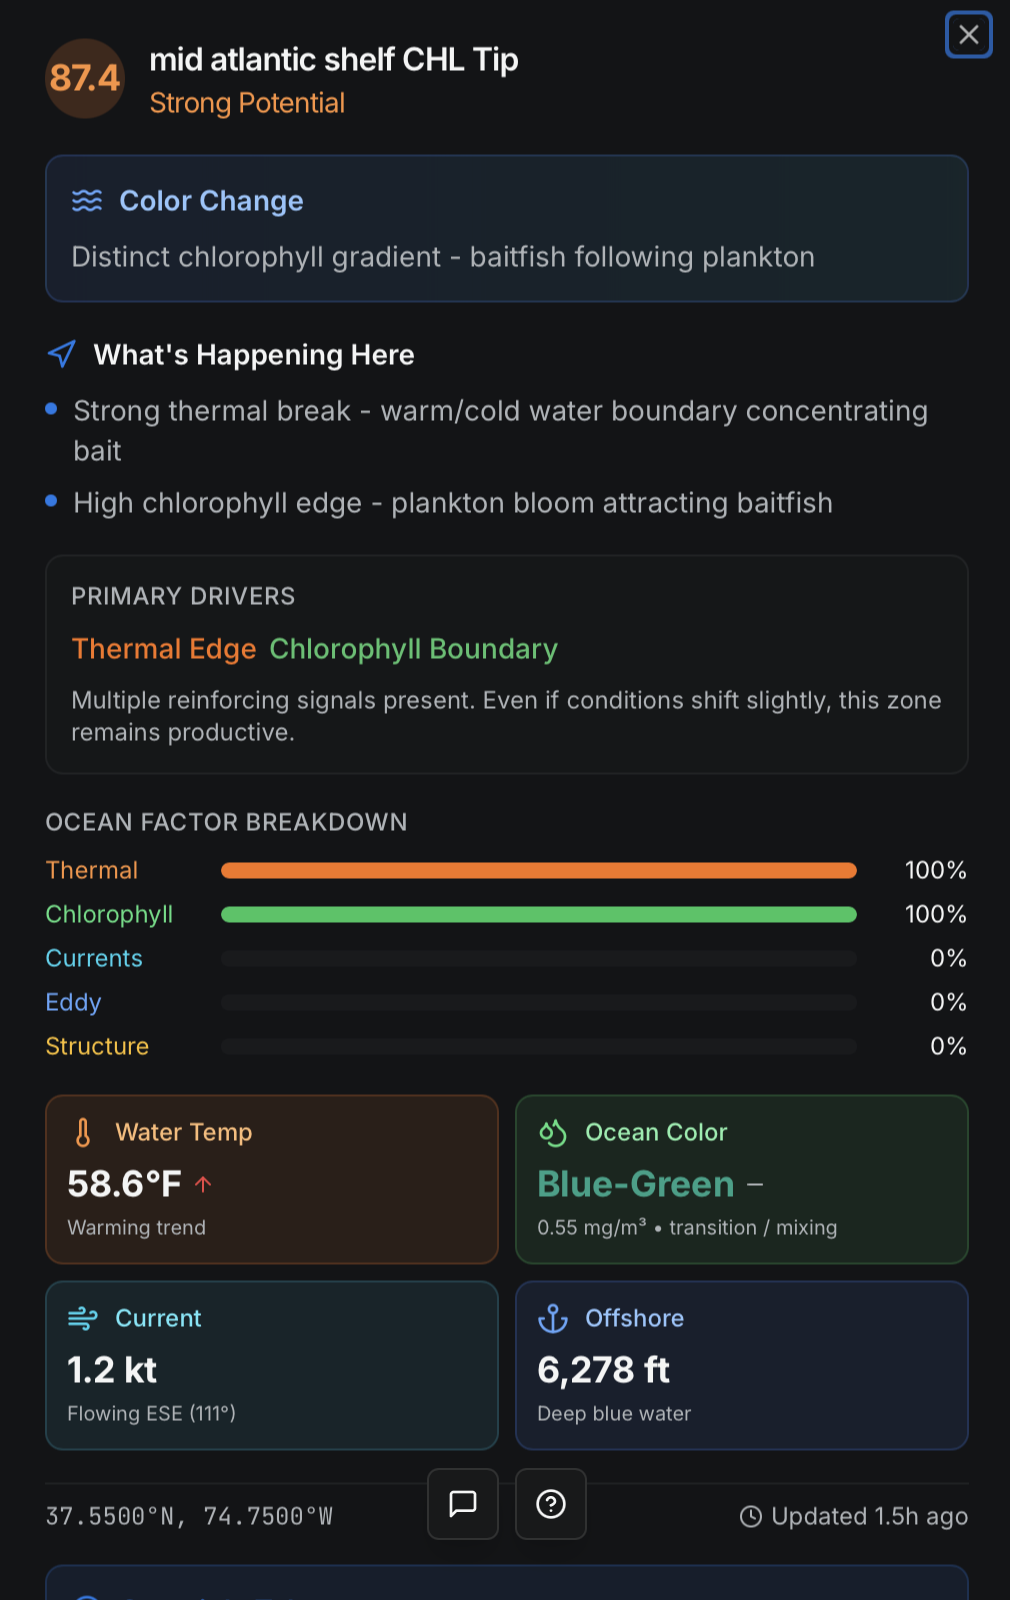Click the anchor icon in the Offshore card

(552, 1318)
